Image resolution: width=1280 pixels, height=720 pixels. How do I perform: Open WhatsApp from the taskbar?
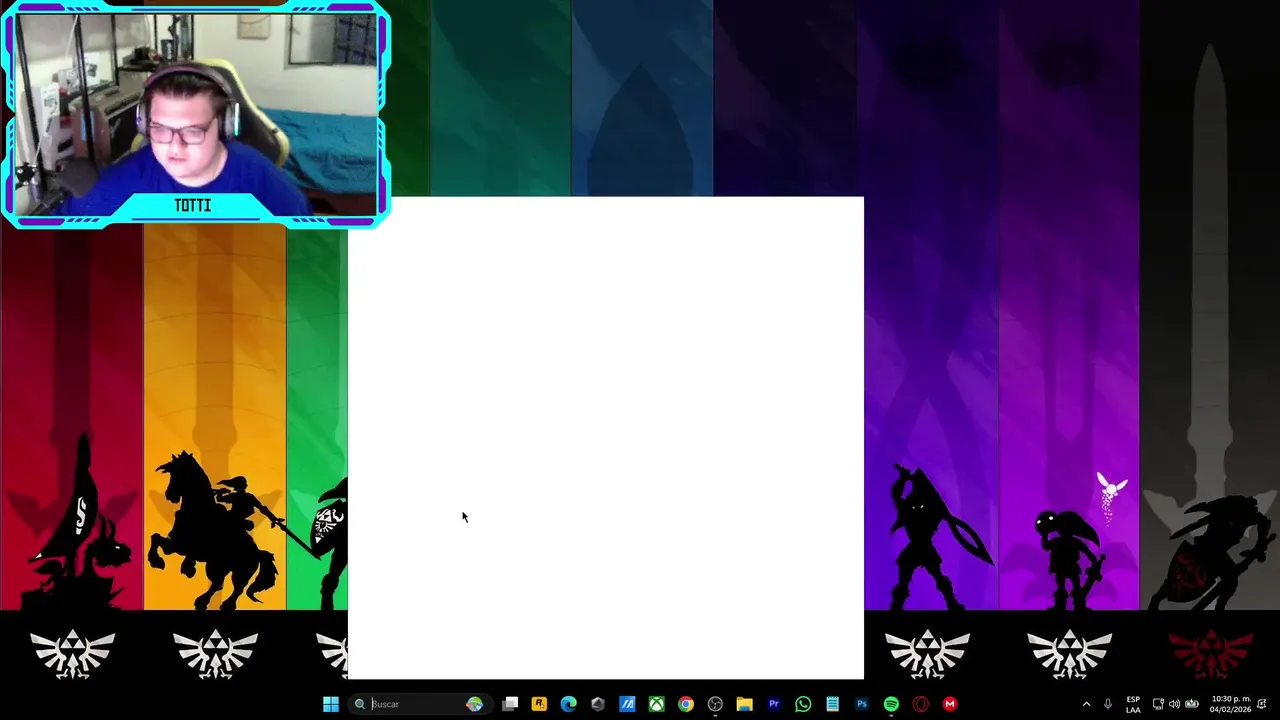pos(803,704)
